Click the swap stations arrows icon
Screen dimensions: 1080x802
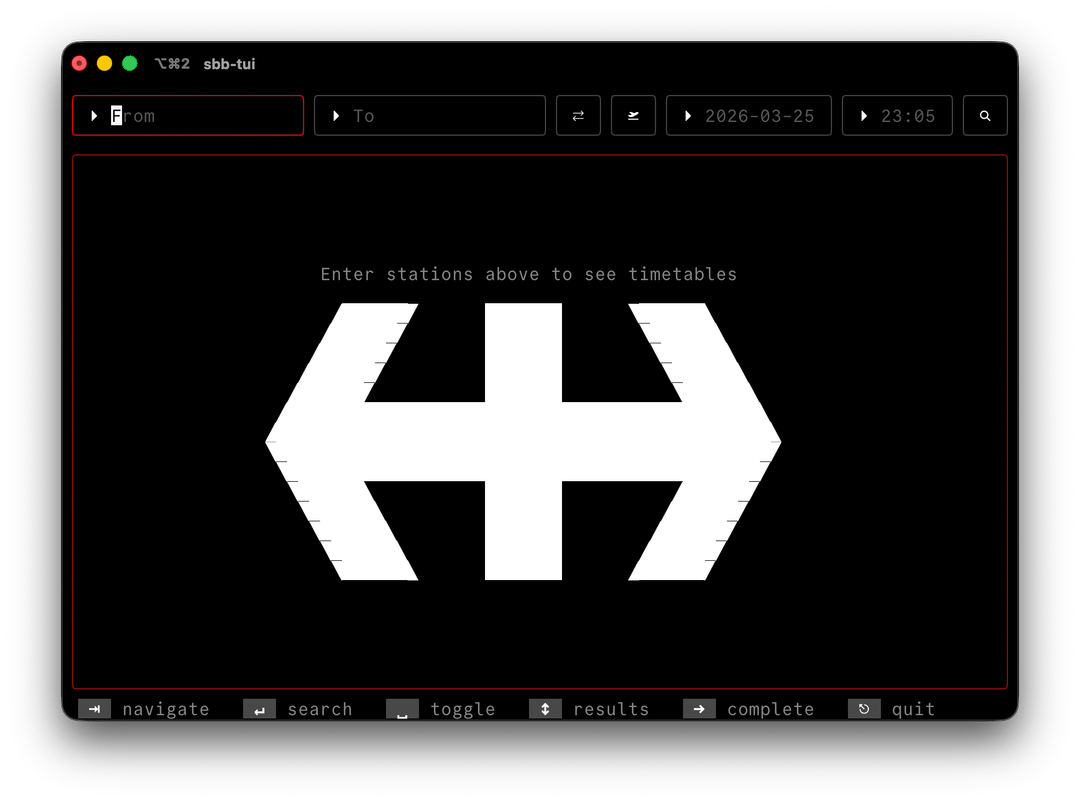pyautogui.click(x=578, y=116)
